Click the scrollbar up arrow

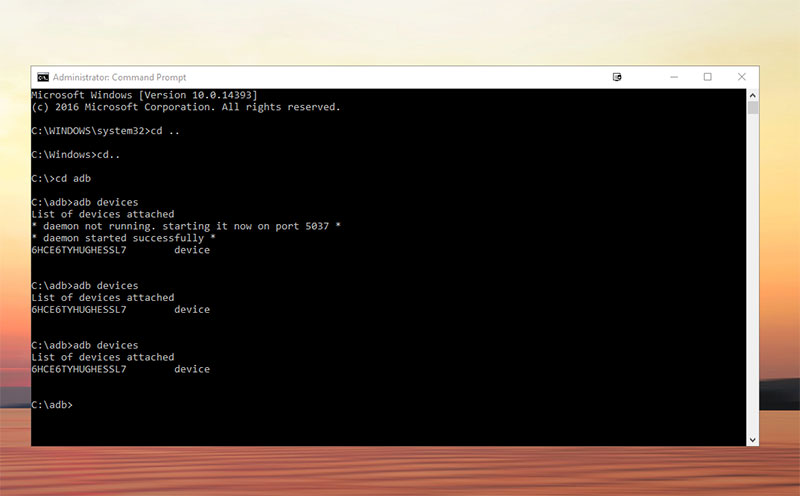pos(753,95)
